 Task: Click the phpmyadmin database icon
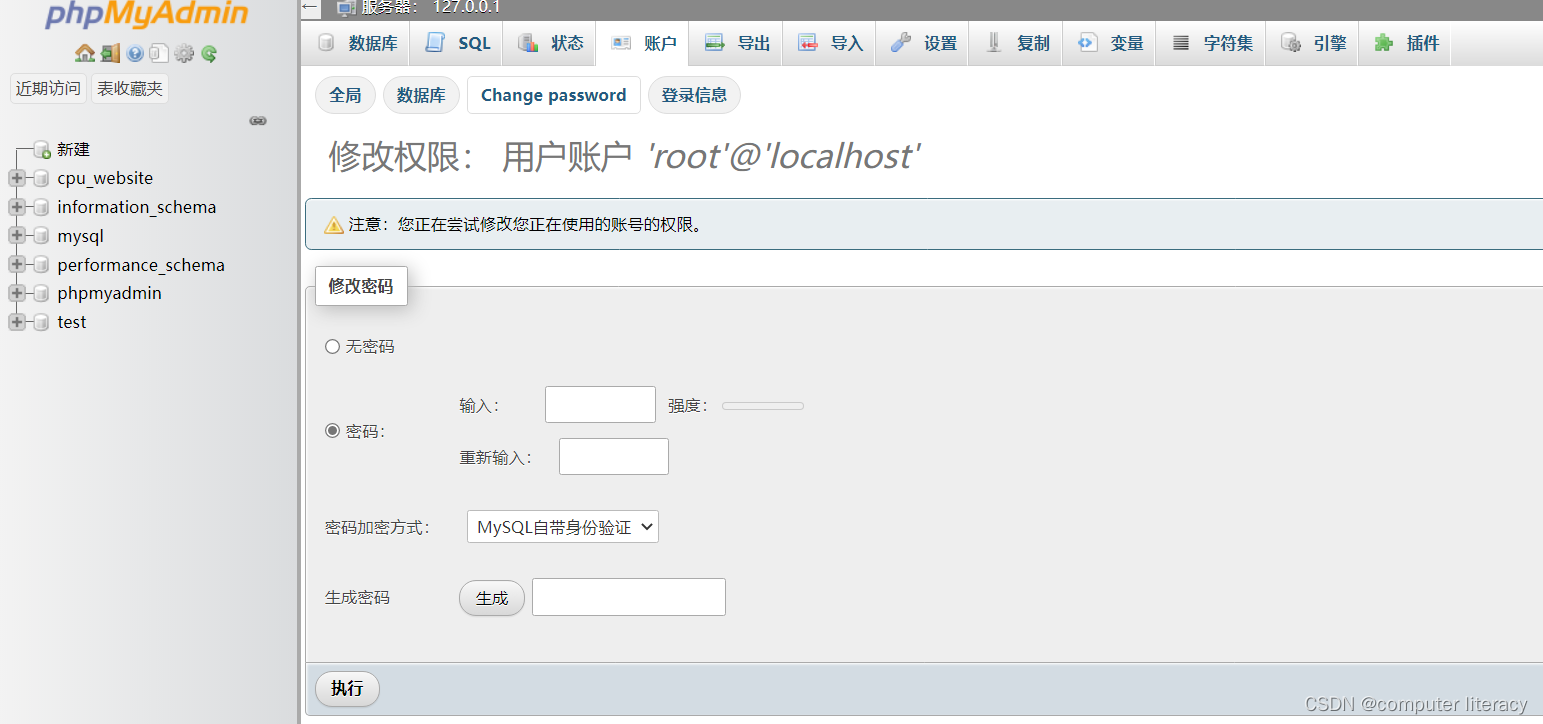(x=40, y=293)
